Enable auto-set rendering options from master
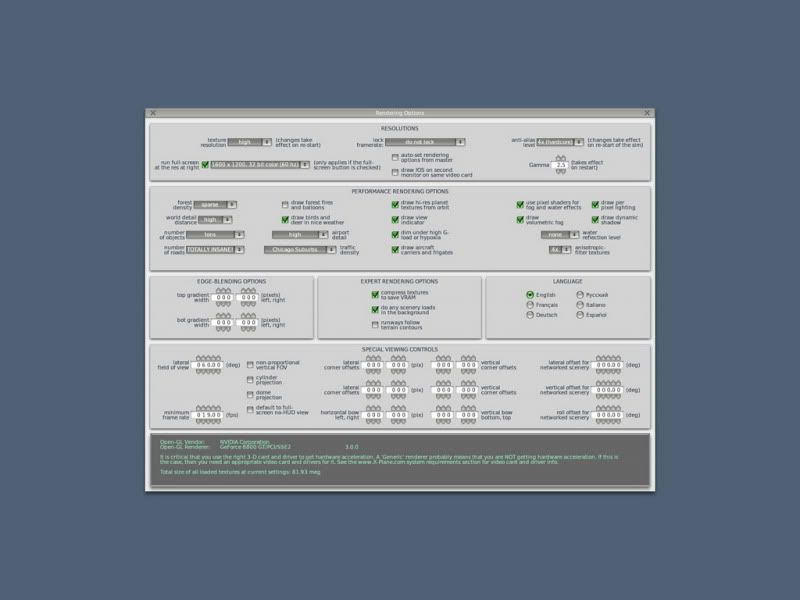 pyautogui.click(x=395, y=158)
